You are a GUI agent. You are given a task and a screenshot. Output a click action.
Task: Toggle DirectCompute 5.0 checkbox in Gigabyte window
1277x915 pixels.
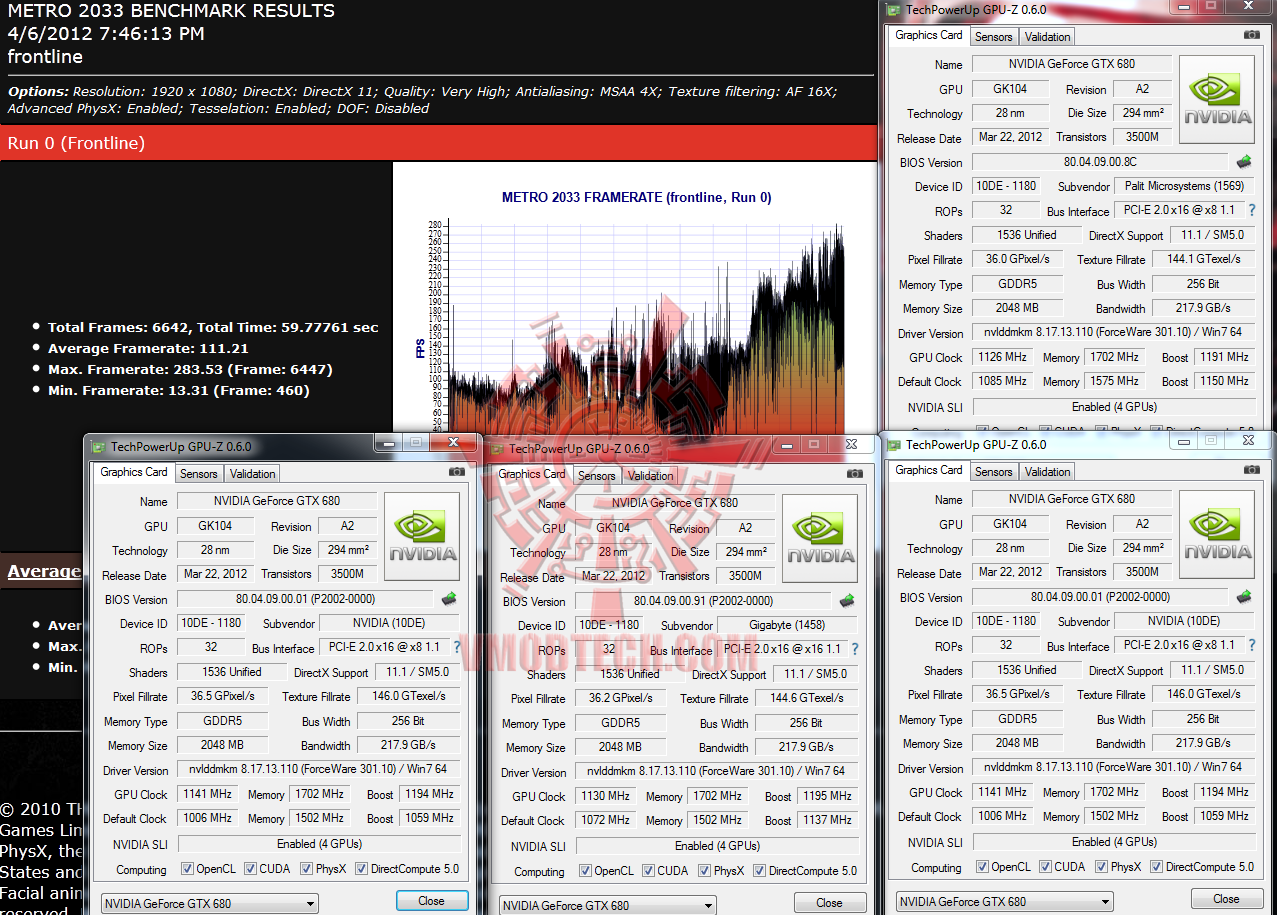pyautogui.click(x=759, y=871)
